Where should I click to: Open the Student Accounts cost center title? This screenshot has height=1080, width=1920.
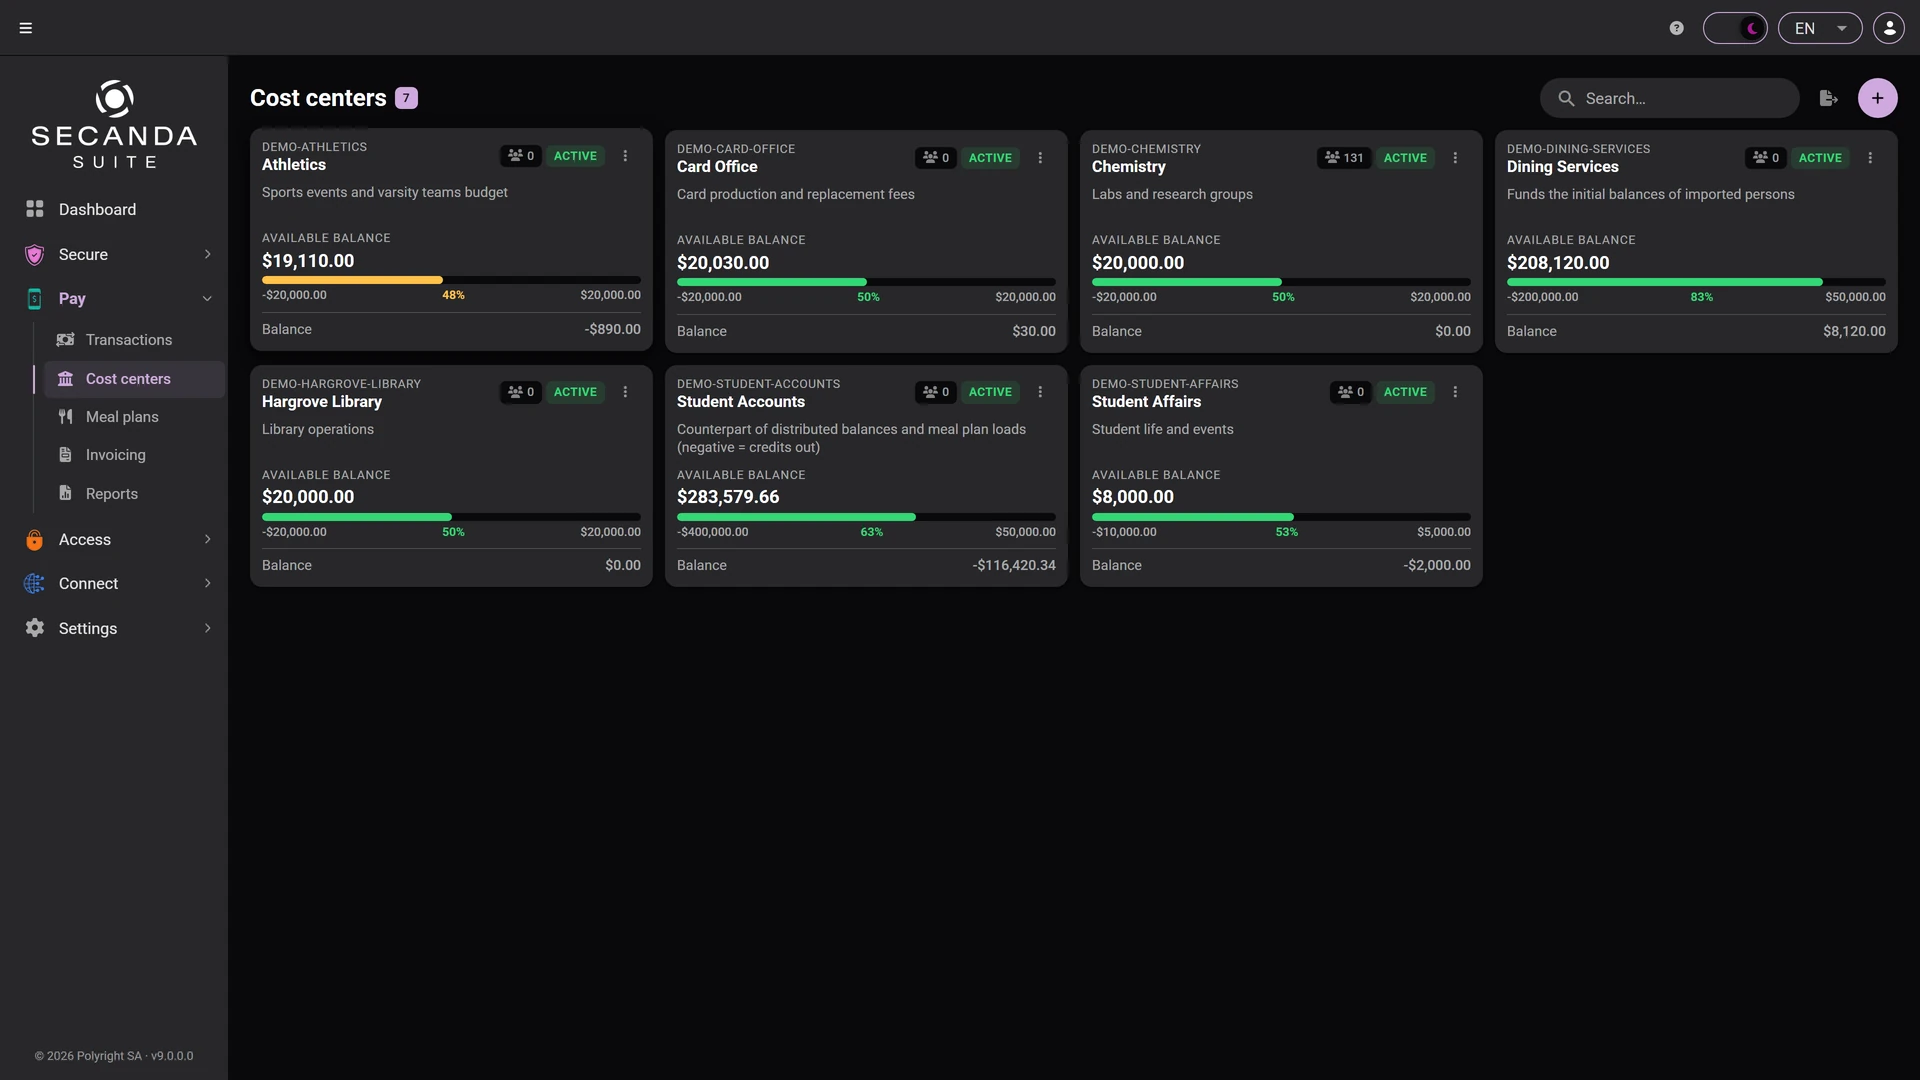[x=741, y=402]
